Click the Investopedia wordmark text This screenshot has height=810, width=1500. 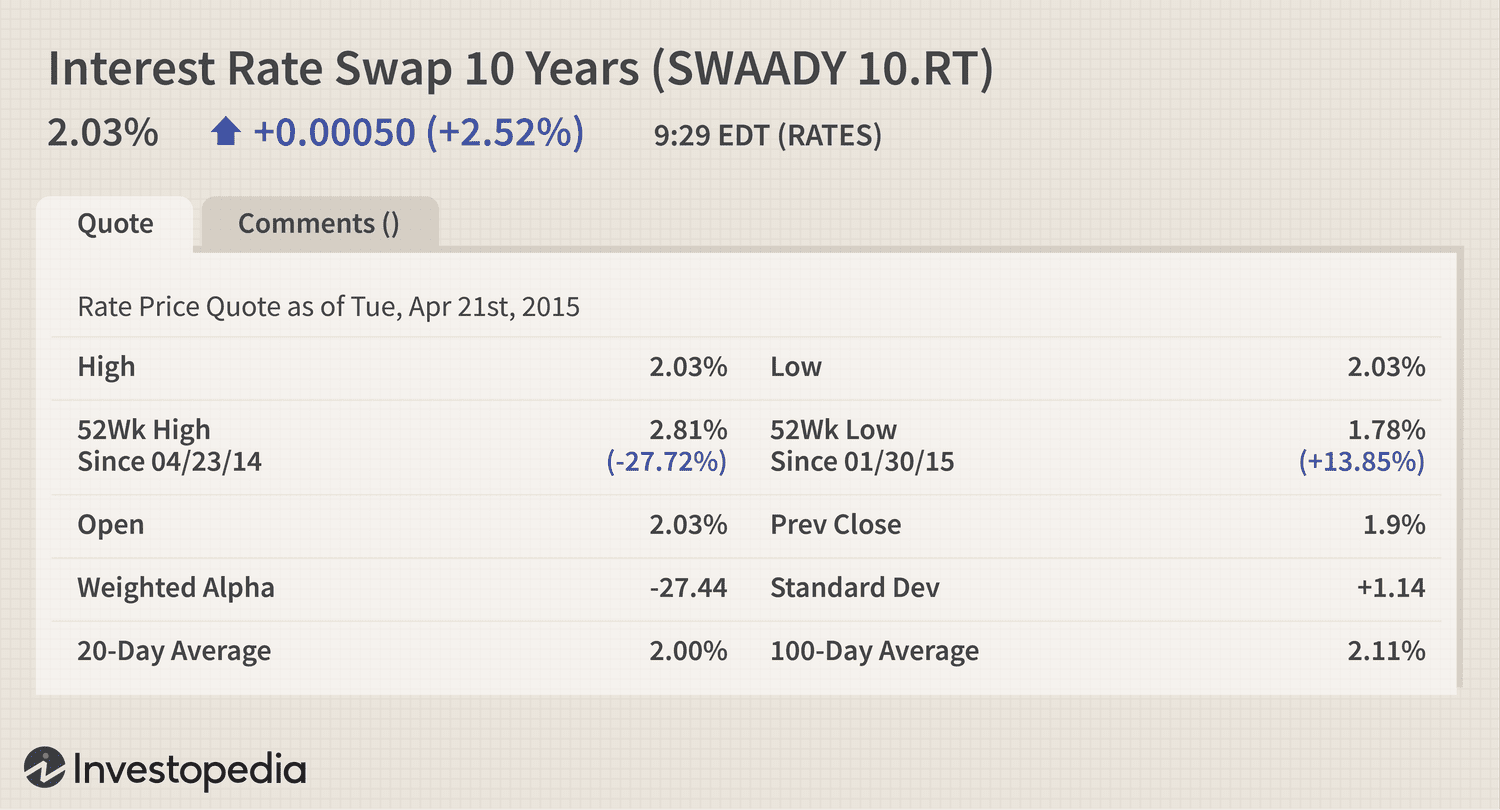tap(190, 770)
